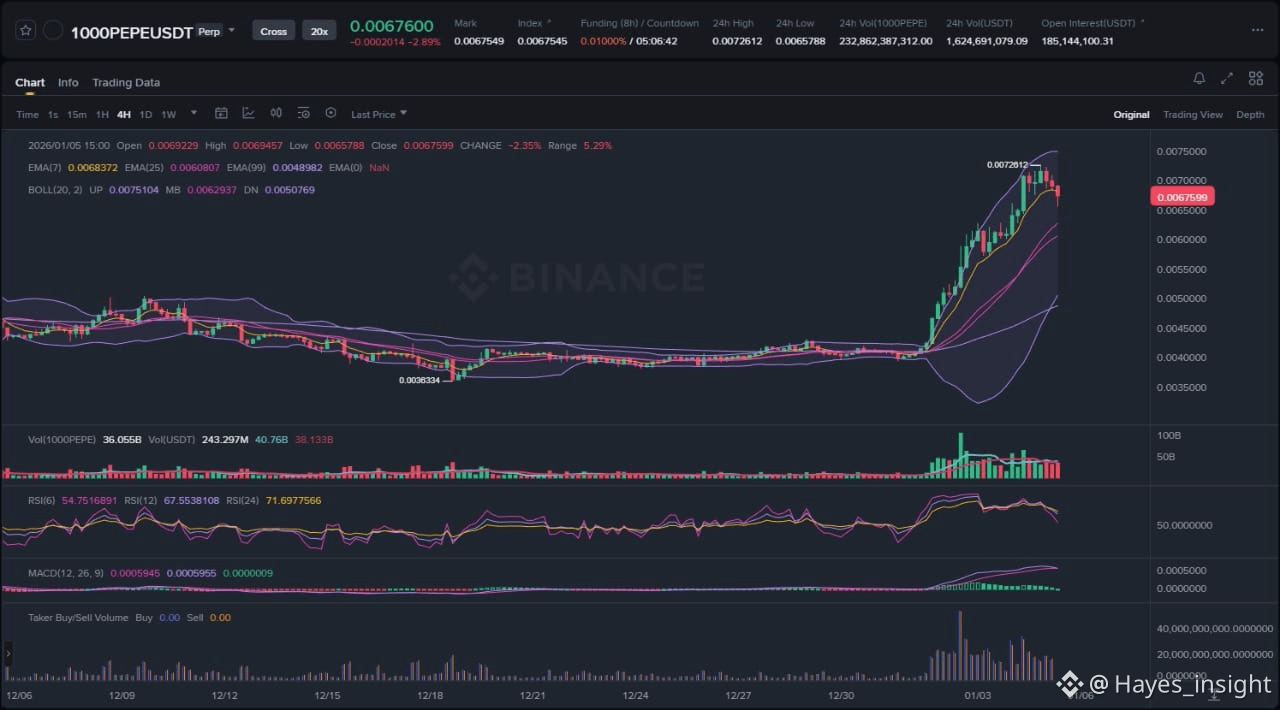Open technical indicators line-chart icon
The width and height of the screenshot is (1280, 710).
(x=248, y=114)
